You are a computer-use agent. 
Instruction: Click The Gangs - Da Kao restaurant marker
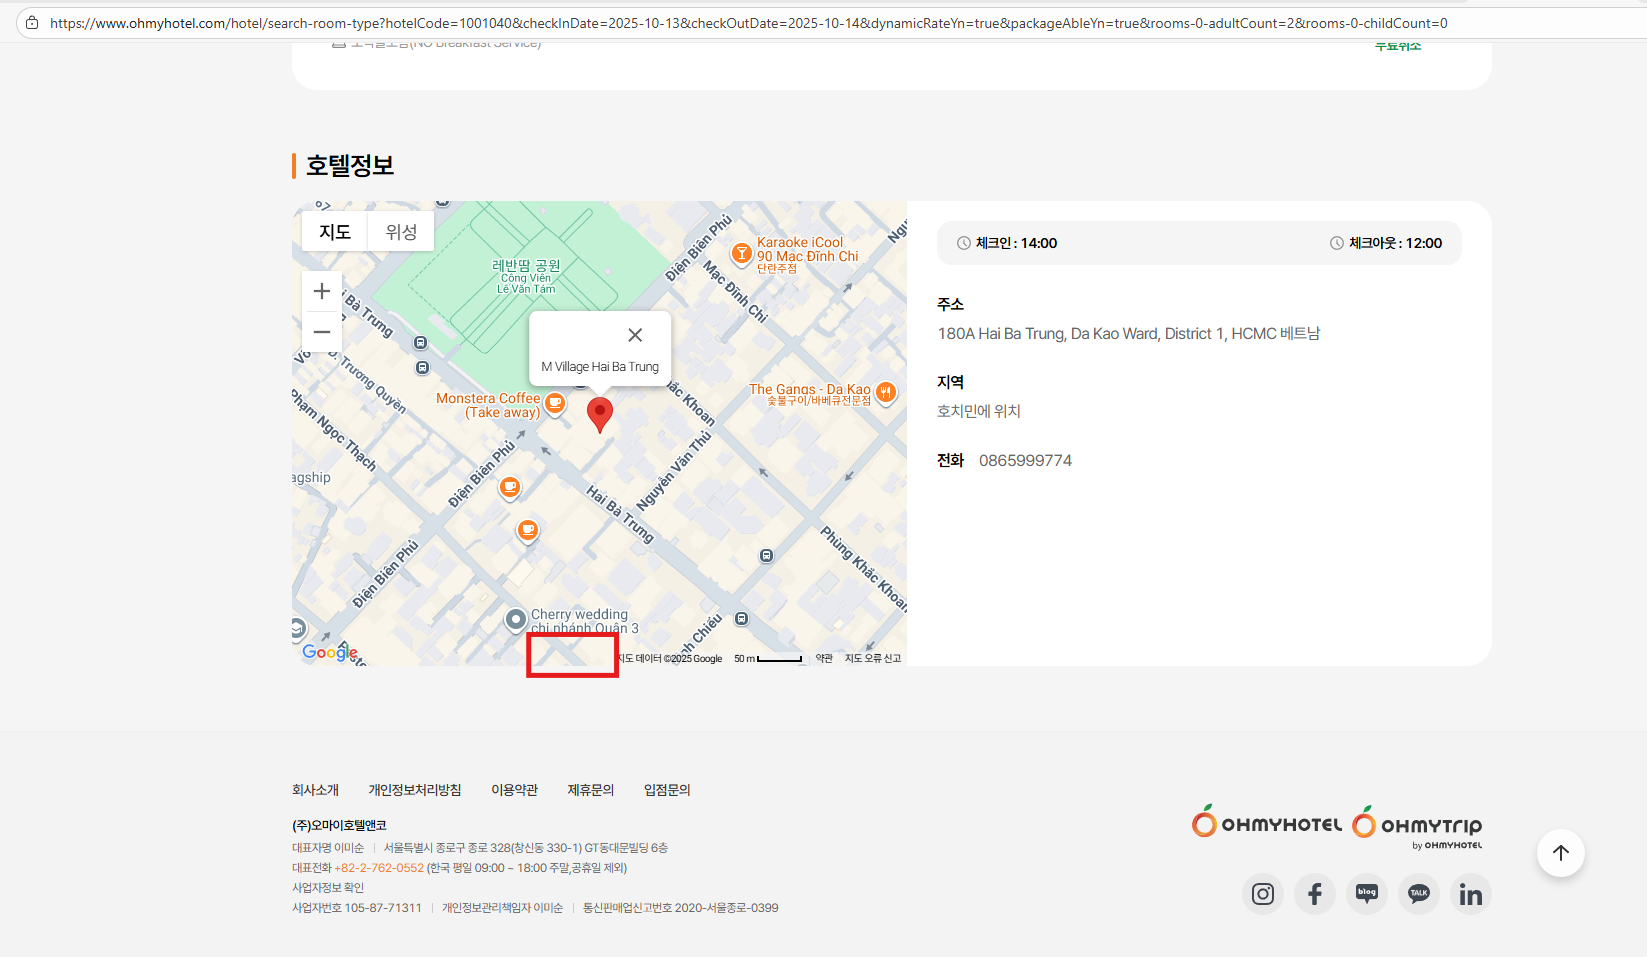[x=886, y=393]
